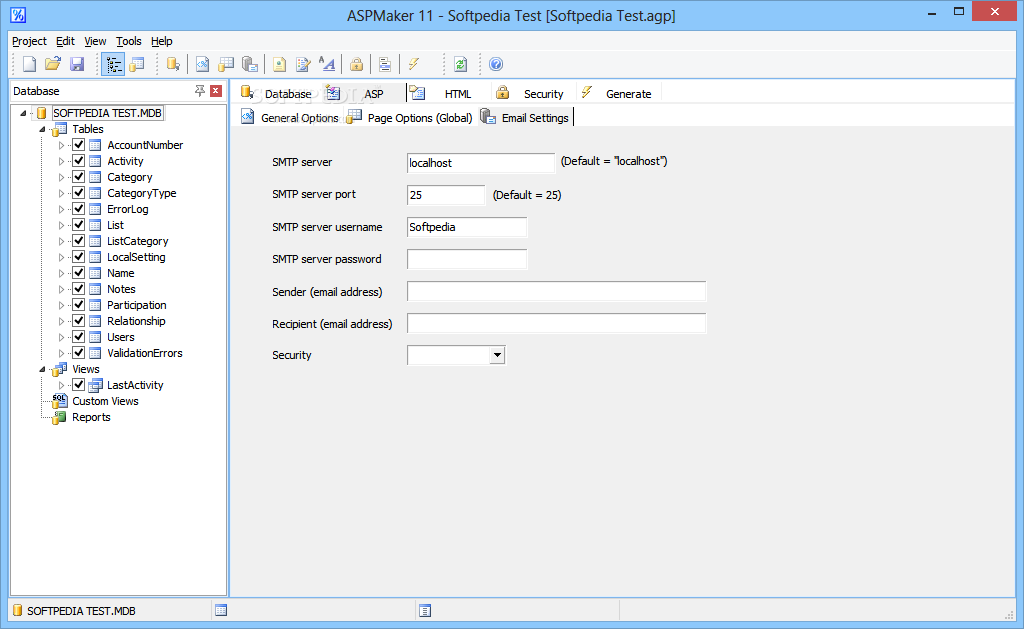Save the project with the floppy icon

click(77, 64)
